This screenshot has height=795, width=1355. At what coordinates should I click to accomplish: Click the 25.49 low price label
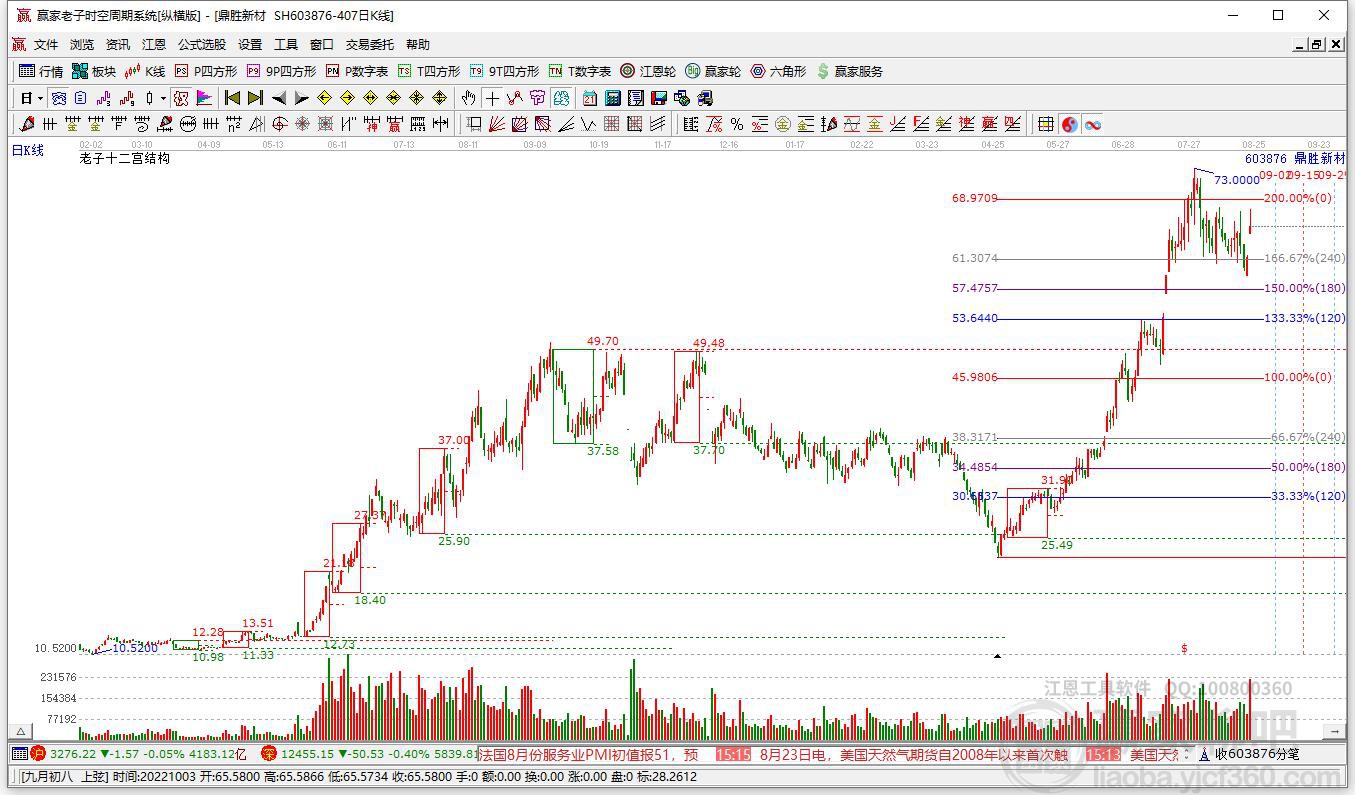[x=1056, y=545]
